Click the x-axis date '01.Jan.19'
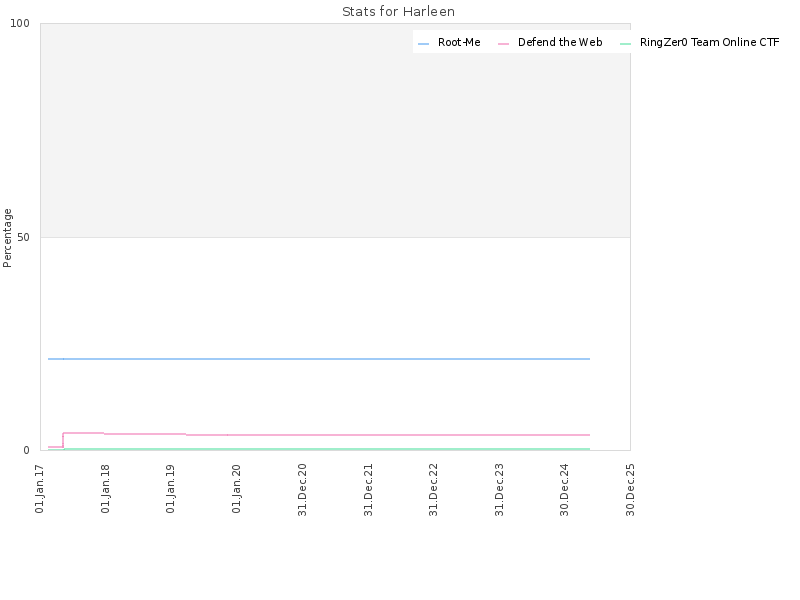The image size is (800, 600). tap(171, 489)
